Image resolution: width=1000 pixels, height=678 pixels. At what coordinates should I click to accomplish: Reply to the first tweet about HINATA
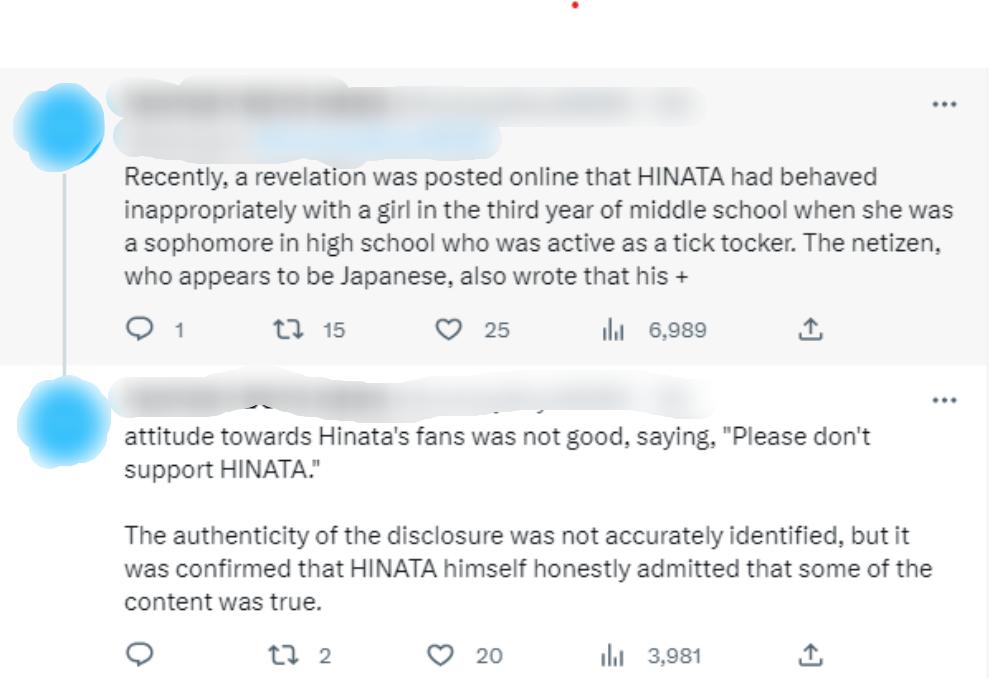(140, 329)
